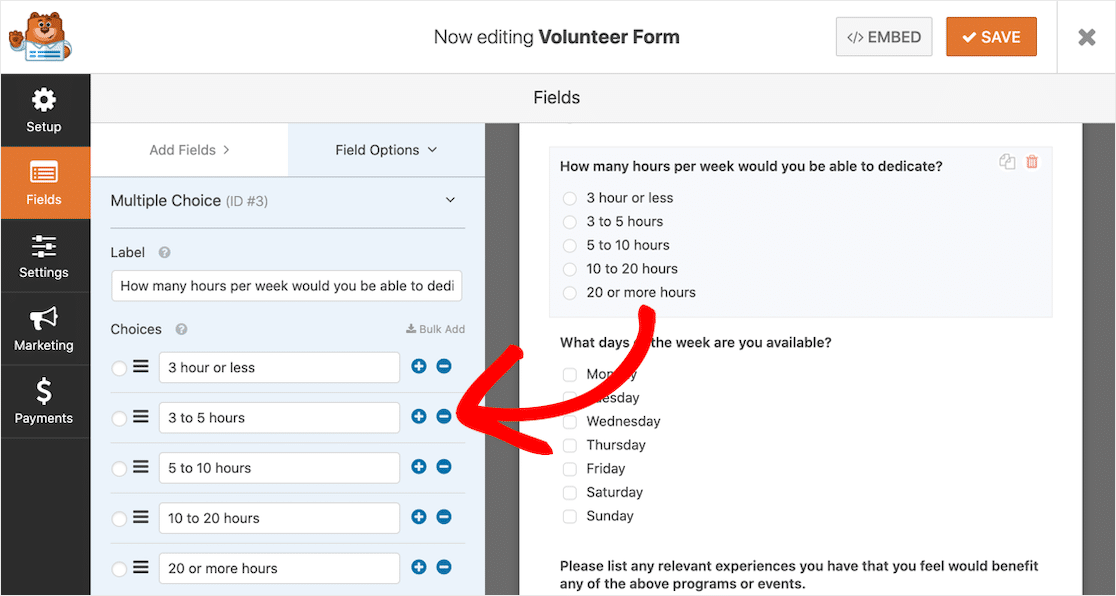Grab reorder handle for '3 hour or less'
Image resolution: width=1116 pixels, height=596 pixels.
pos(141,367)
